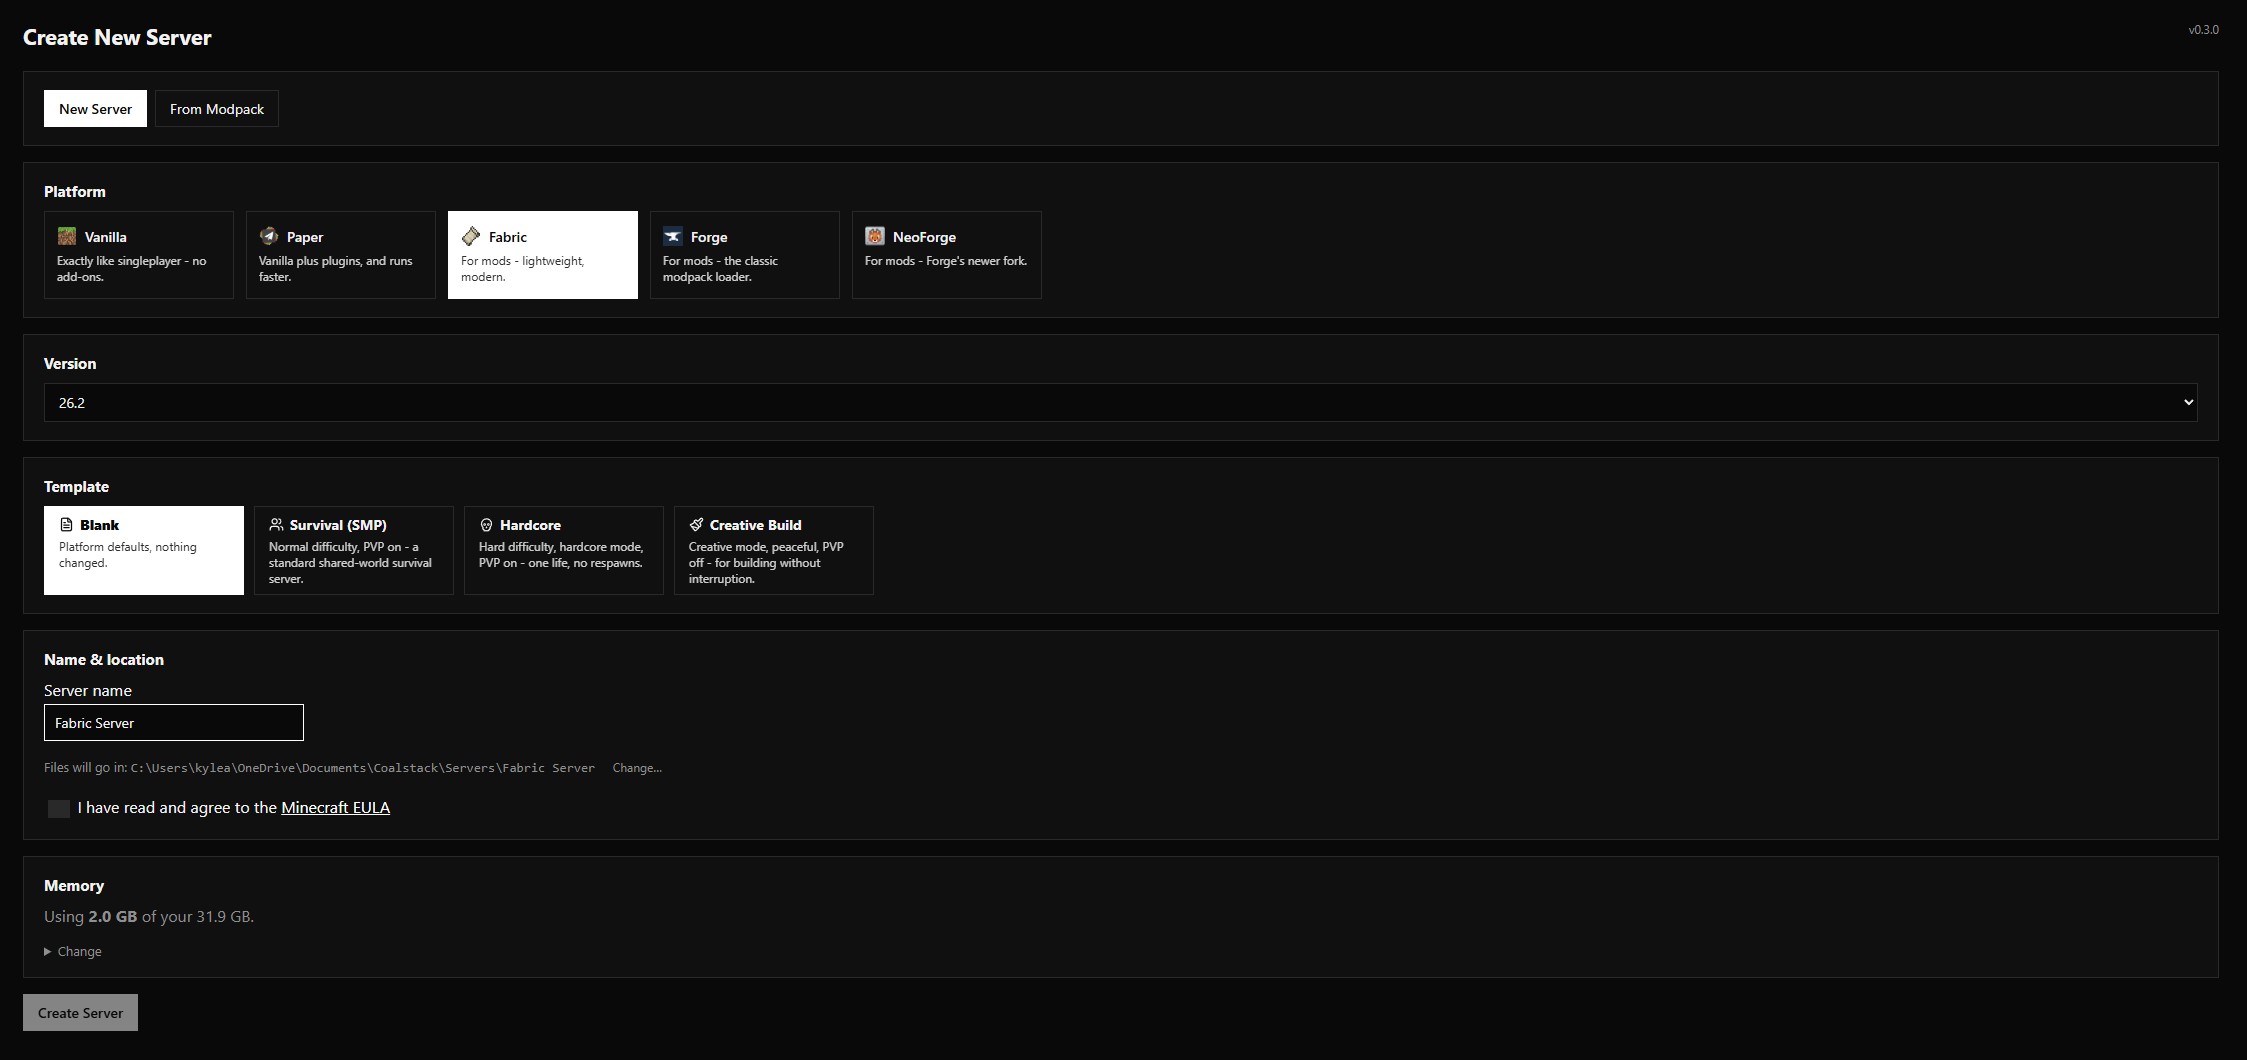2247x1060 pixels.
Task: Switch to the New Server tab
Action: pyautogui.click(x=95, y=109)
